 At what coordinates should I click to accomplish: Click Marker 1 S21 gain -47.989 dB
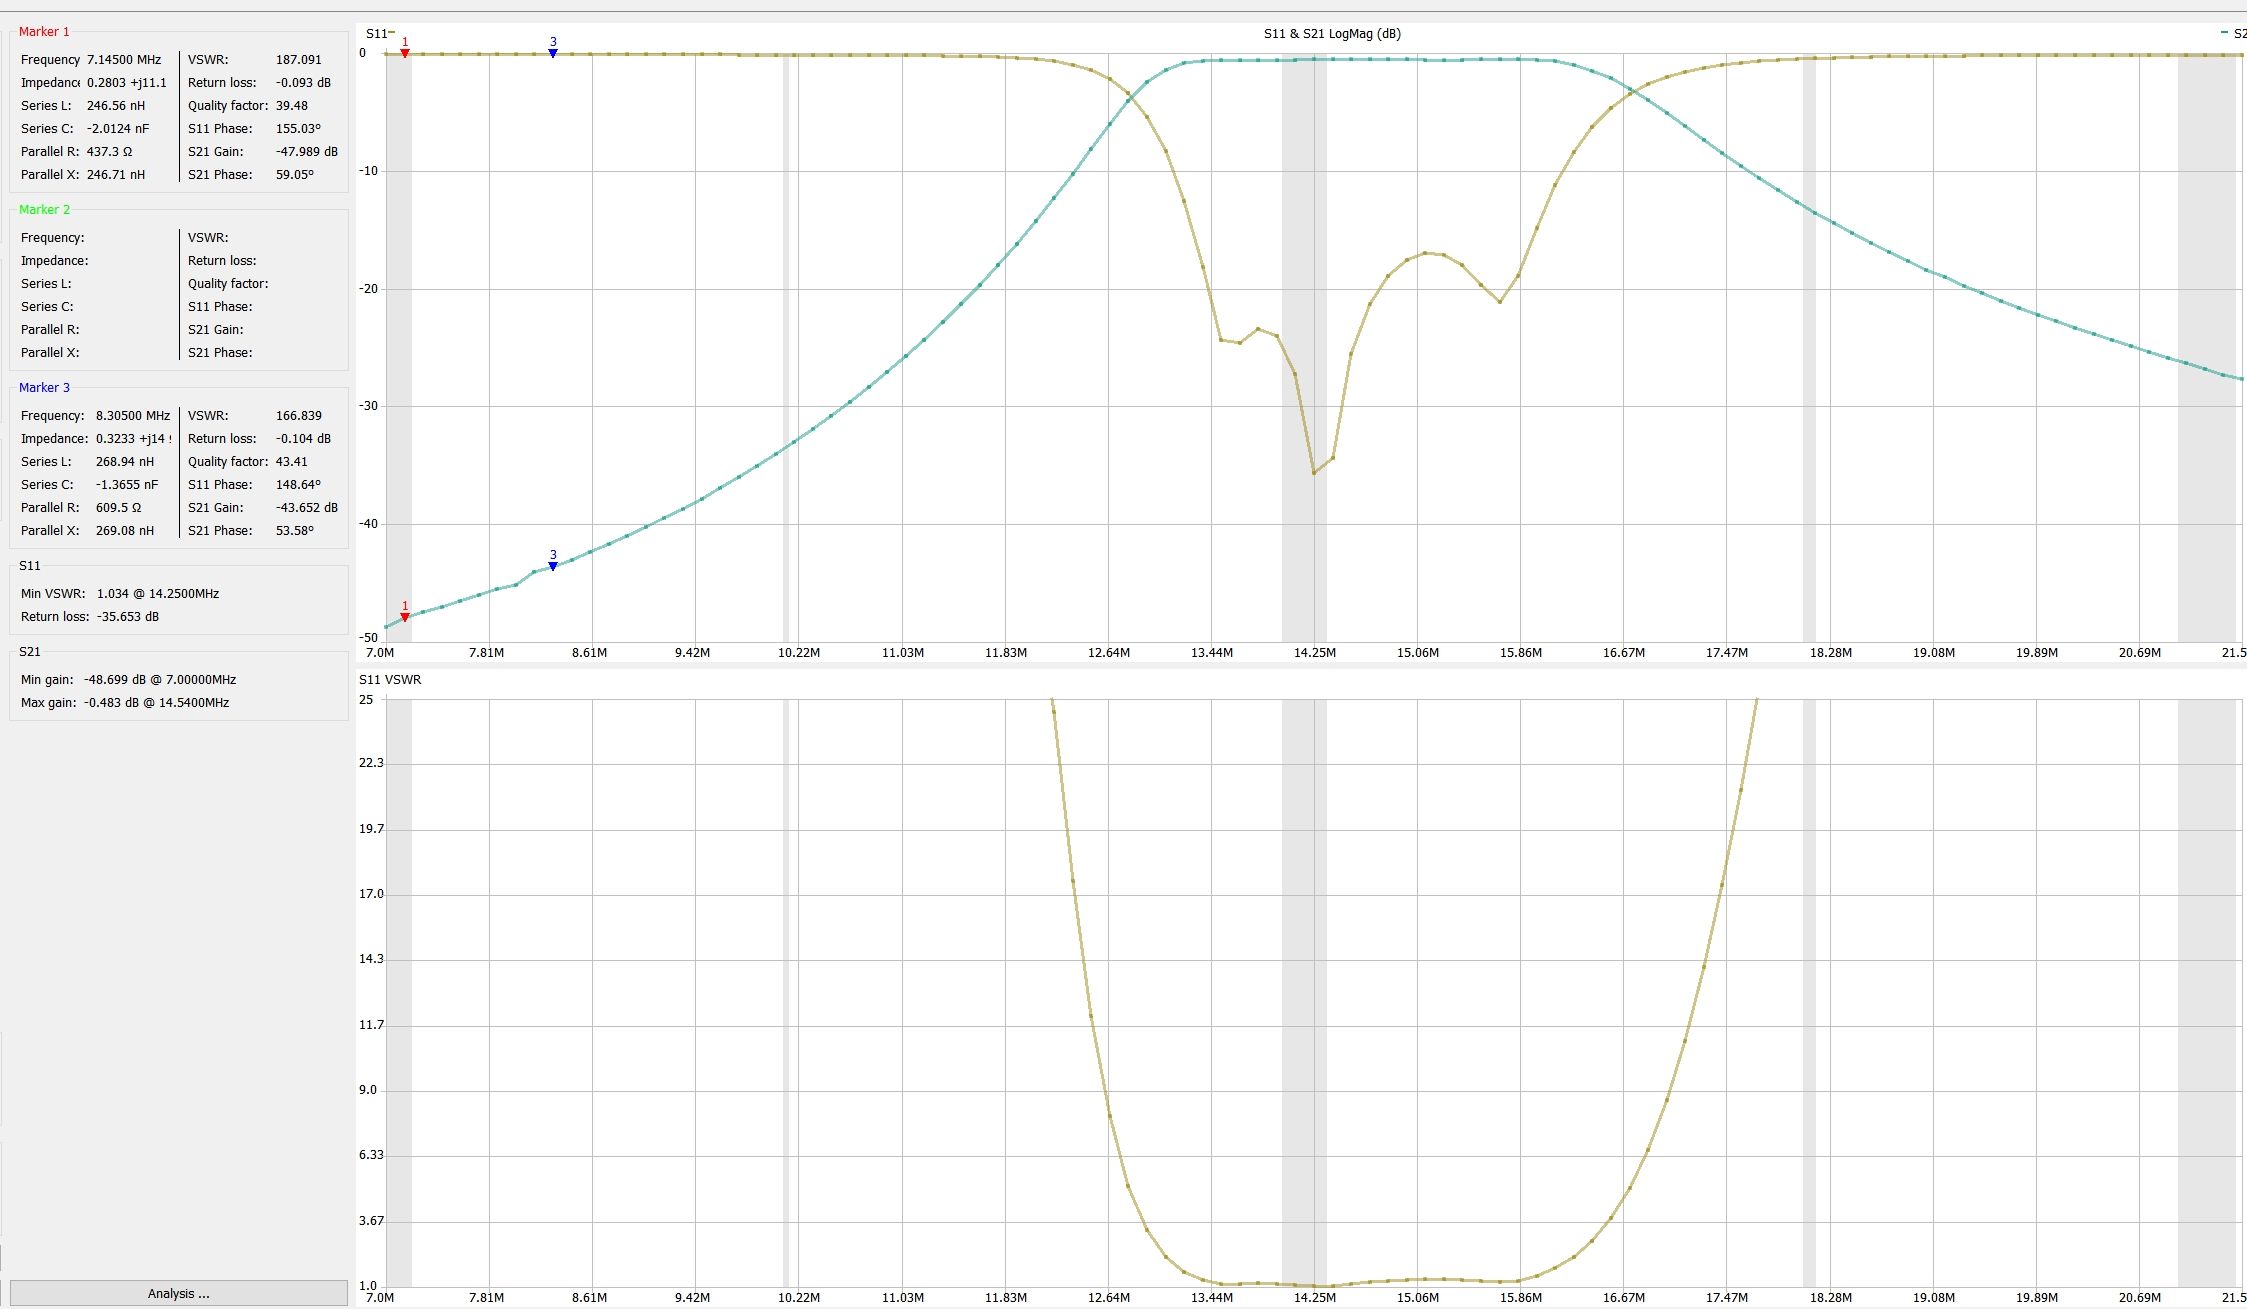pyautogui.click(x=307, y=152)
